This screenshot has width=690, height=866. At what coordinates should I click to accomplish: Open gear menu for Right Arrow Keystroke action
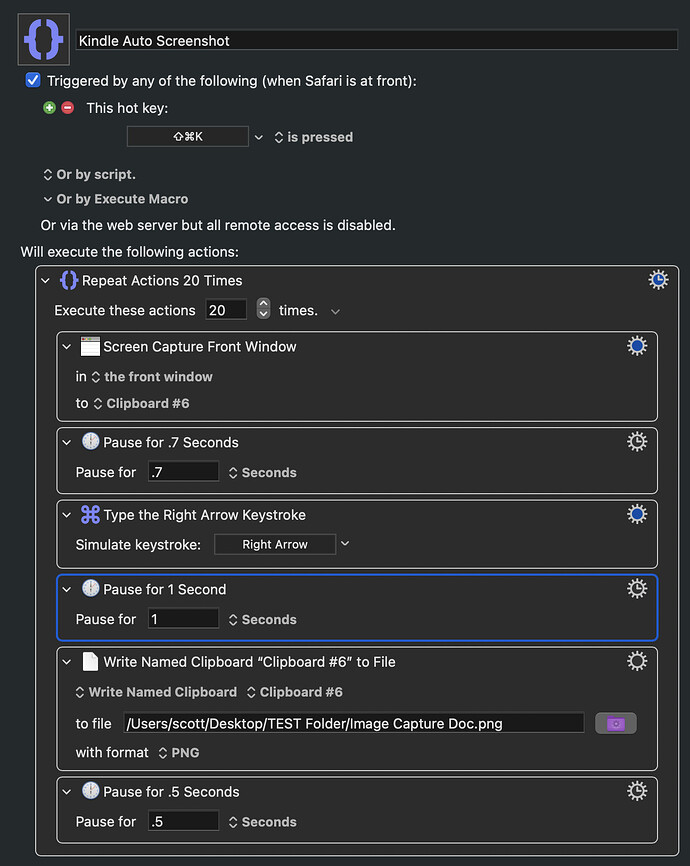click(637, 514)
